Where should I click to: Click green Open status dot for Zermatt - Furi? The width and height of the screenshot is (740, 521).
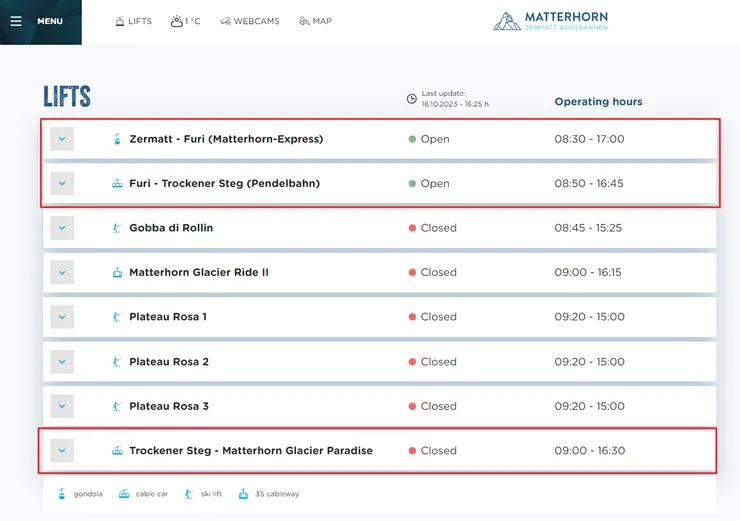click(412, 139)
